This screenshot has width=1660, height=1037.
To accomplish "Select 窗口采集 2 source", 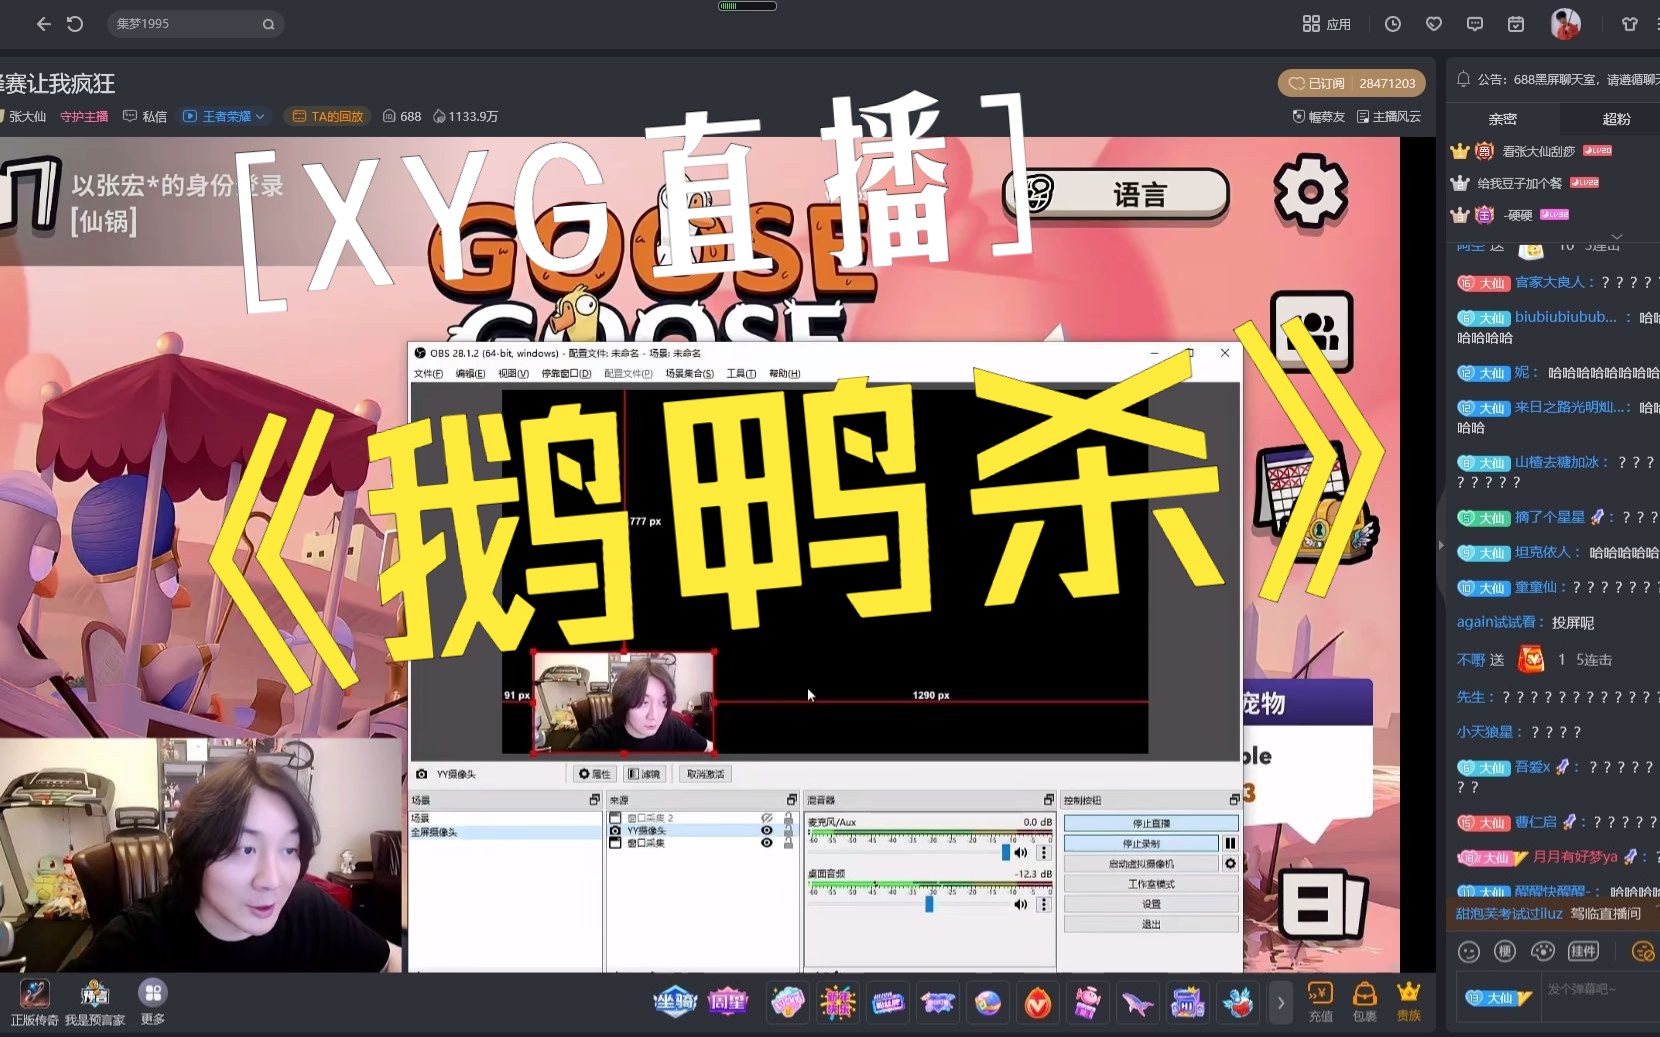I will pyautogui.click(x=650, y=818).
